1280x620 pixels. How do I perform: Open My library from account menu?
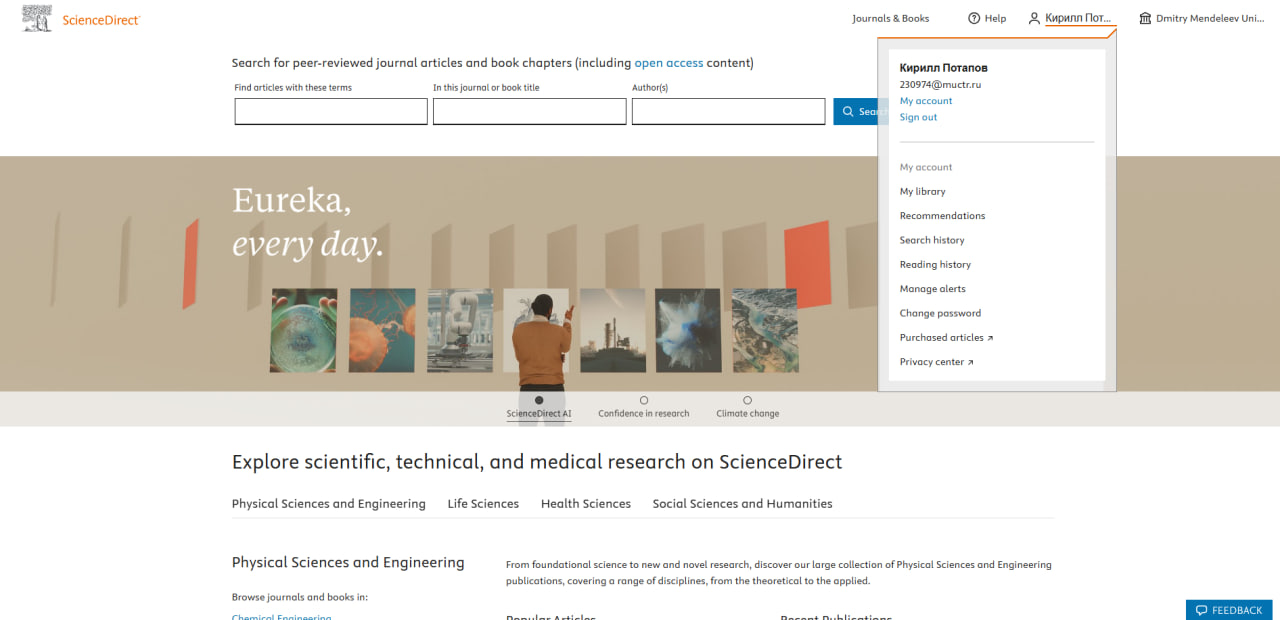(922, 191)
